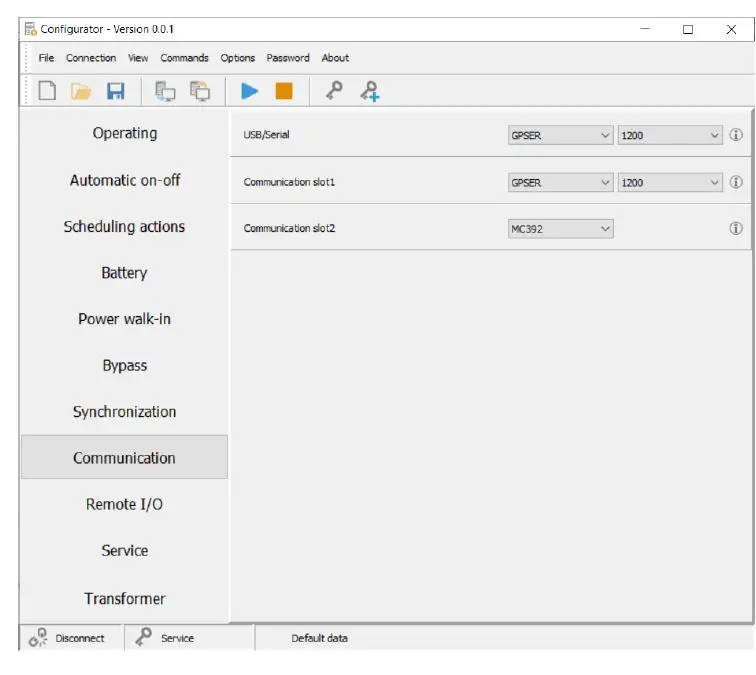
Task: Click the USB/Serial label
Action: coord(266,135)
